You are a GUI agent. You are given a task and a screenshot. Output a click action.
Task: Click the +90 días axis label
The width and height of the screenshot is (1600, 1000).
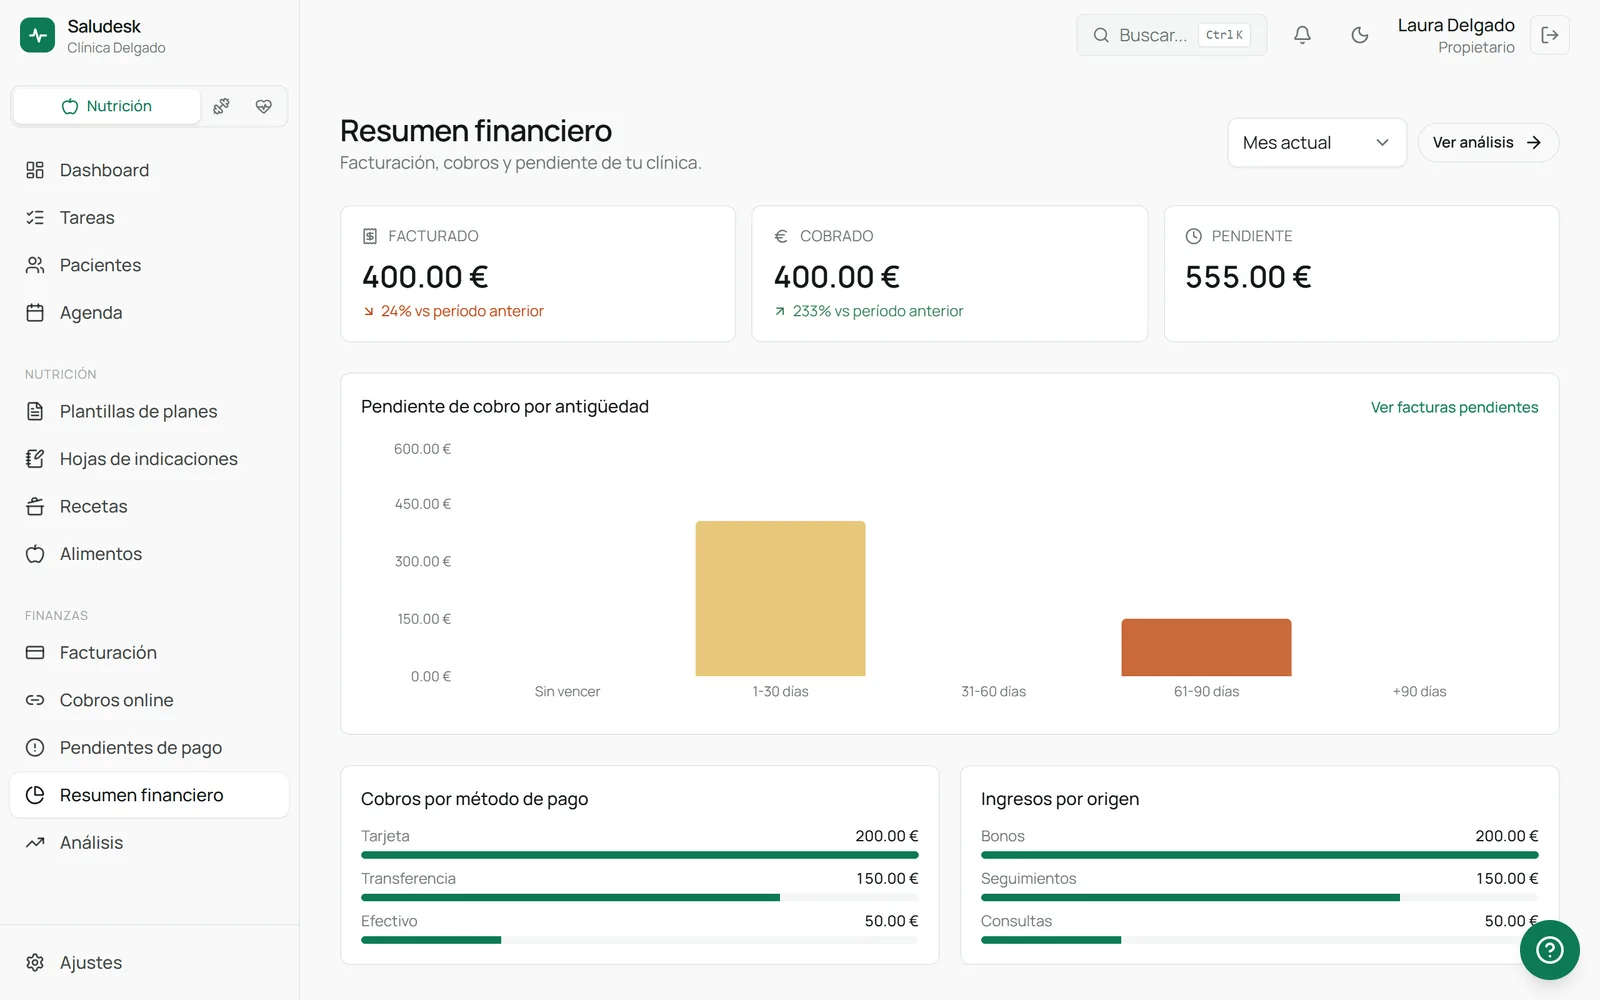[1419, 691]
